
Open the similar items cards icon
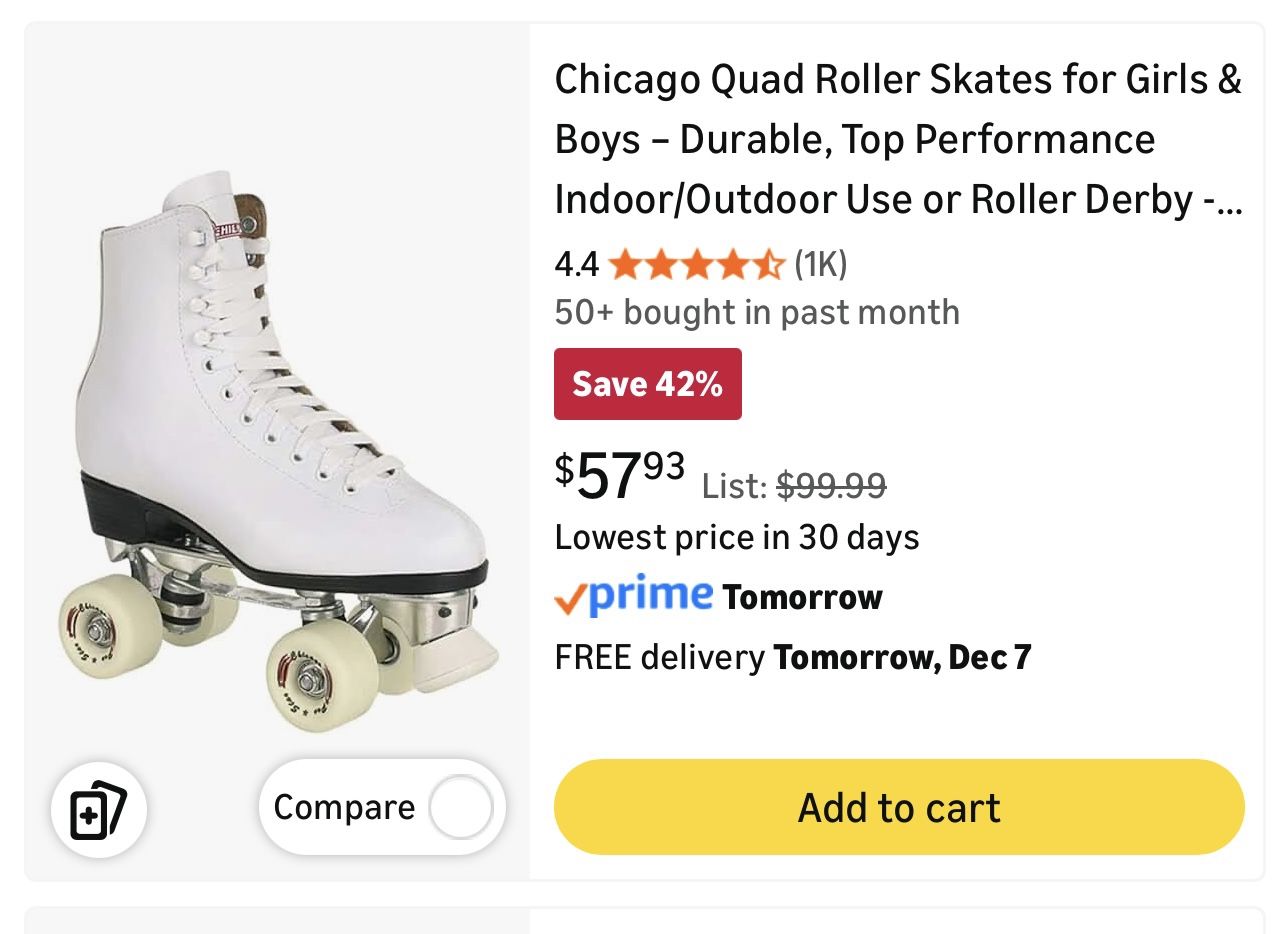point(99,809)
